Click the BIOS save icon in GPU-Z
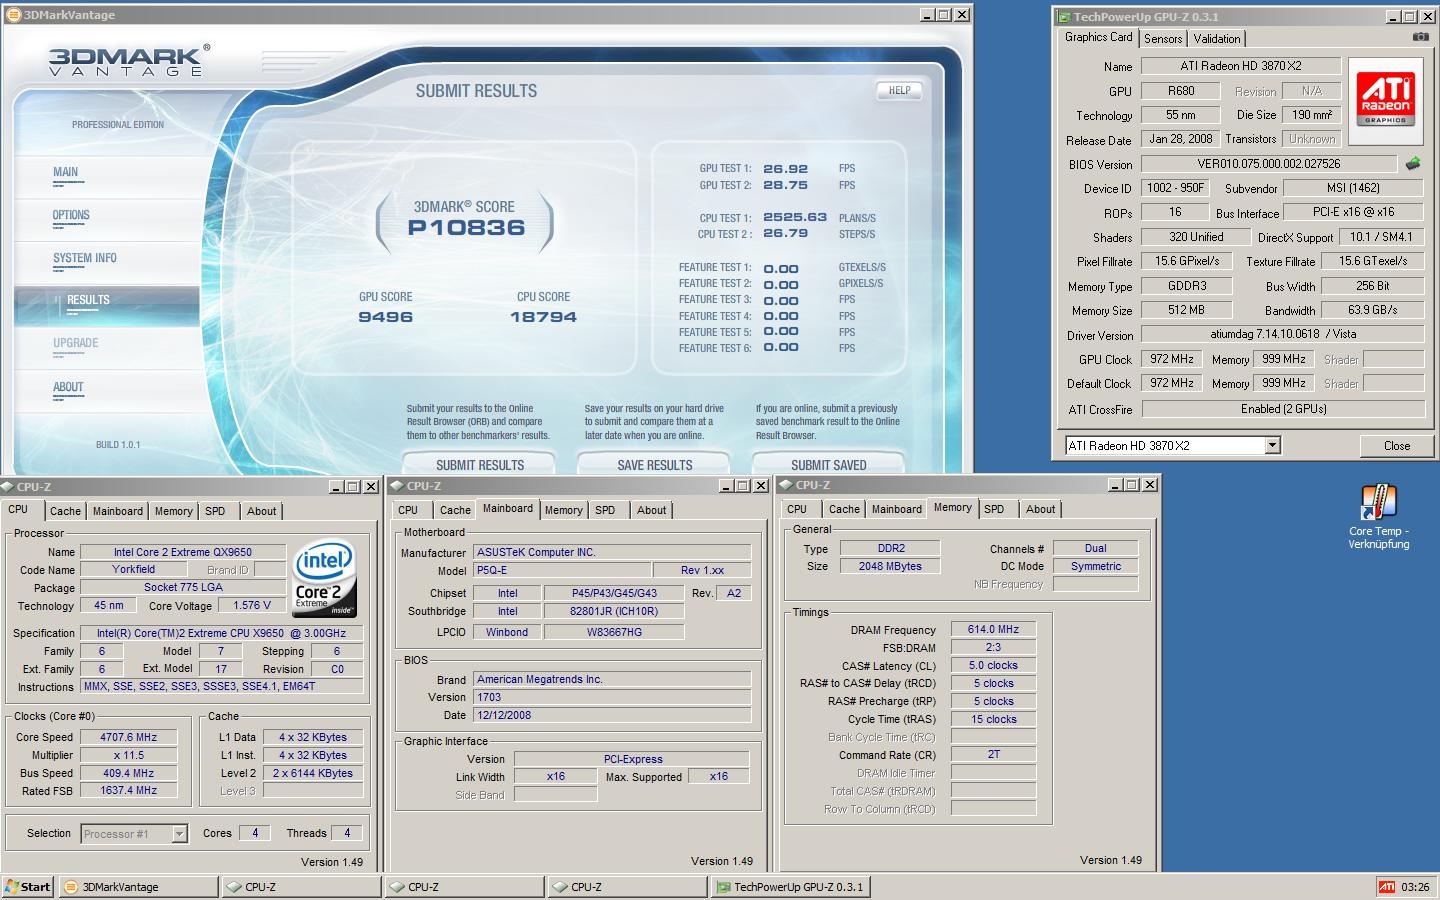The width and height of the screenshot is (1440, 900). click(1413, 164)
